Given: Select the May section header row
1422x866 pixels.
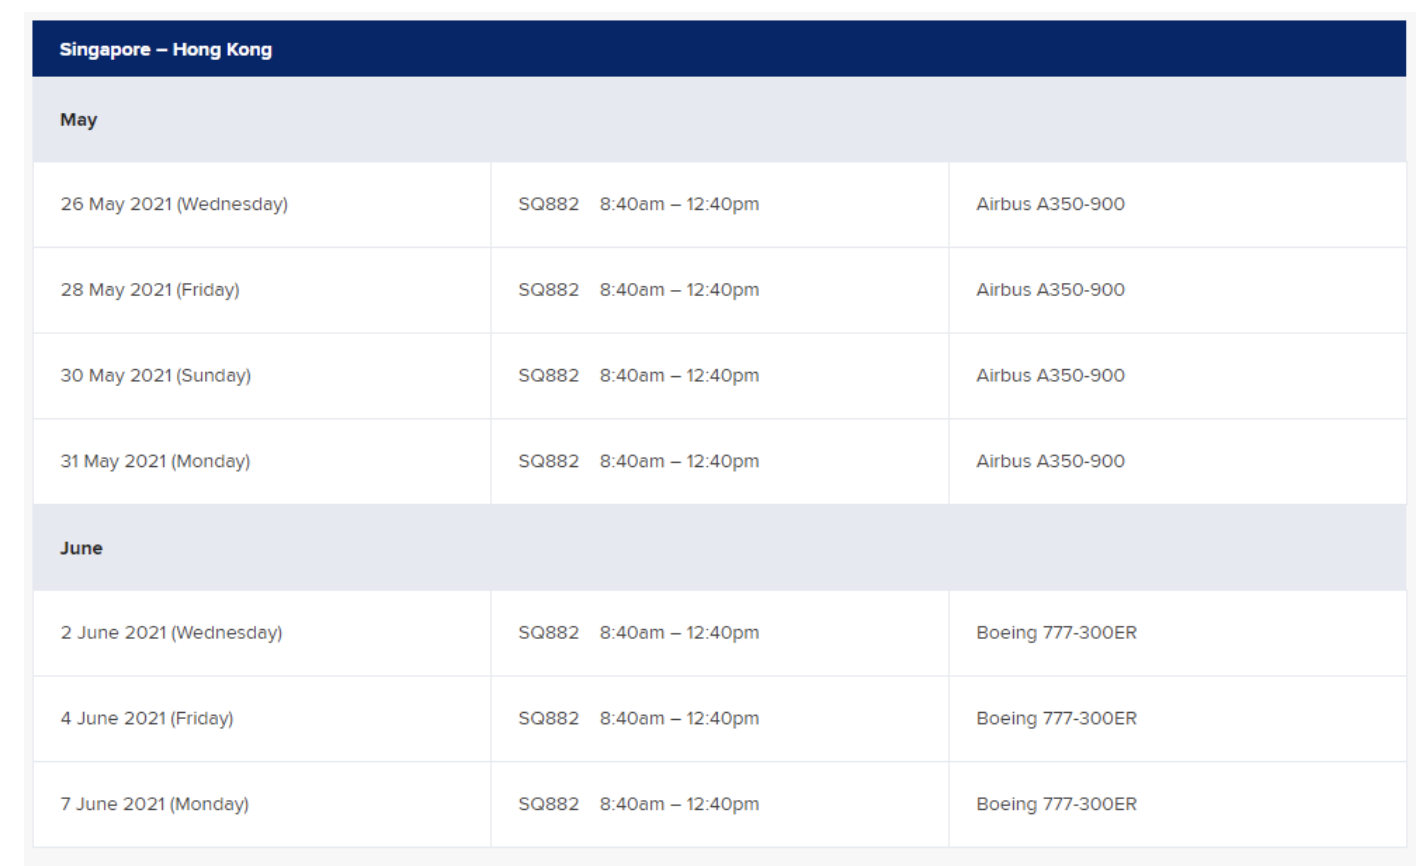Looking at the screenshot, I should [x=719, y=120].
